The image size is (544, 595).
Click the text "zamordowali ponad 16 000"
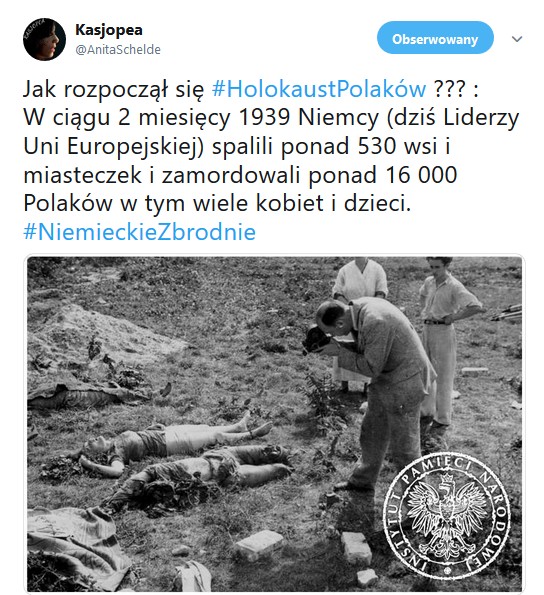point(310,175)
